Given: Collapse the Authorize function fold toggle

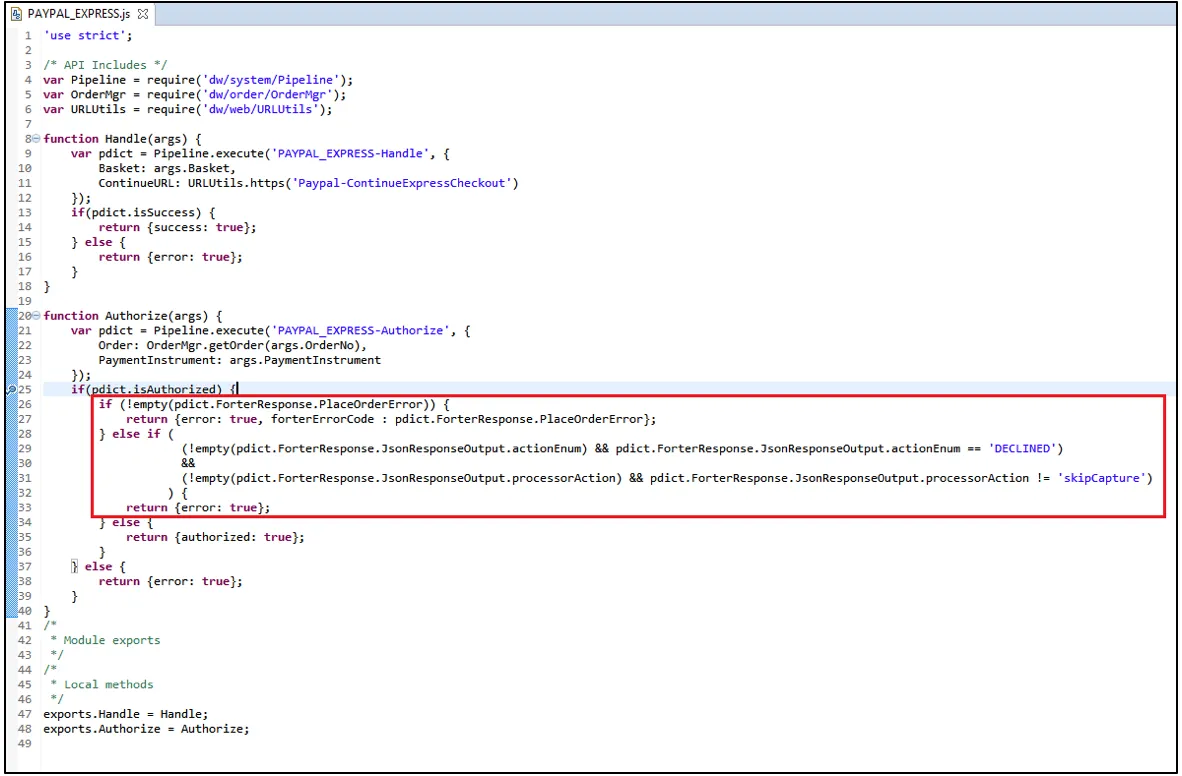Looking at the screenshot, I should pos(36,316).
